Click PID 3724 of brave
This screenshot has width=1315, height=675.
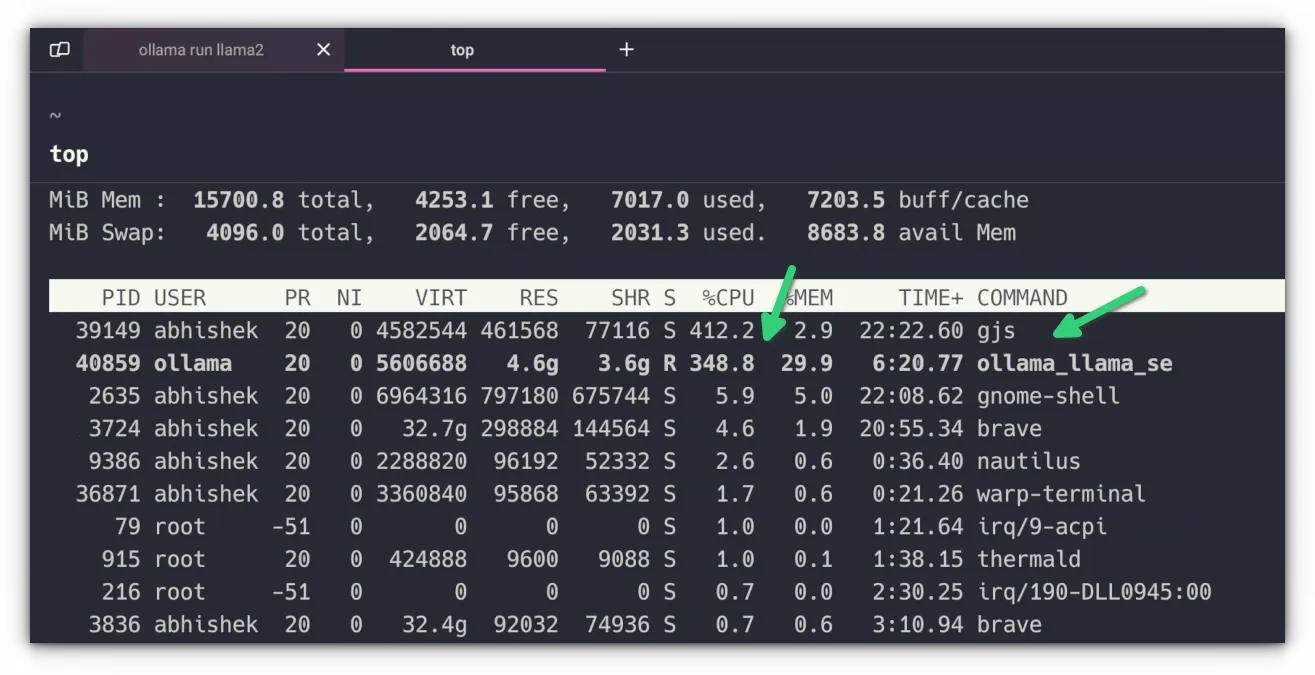coord(115,428)
